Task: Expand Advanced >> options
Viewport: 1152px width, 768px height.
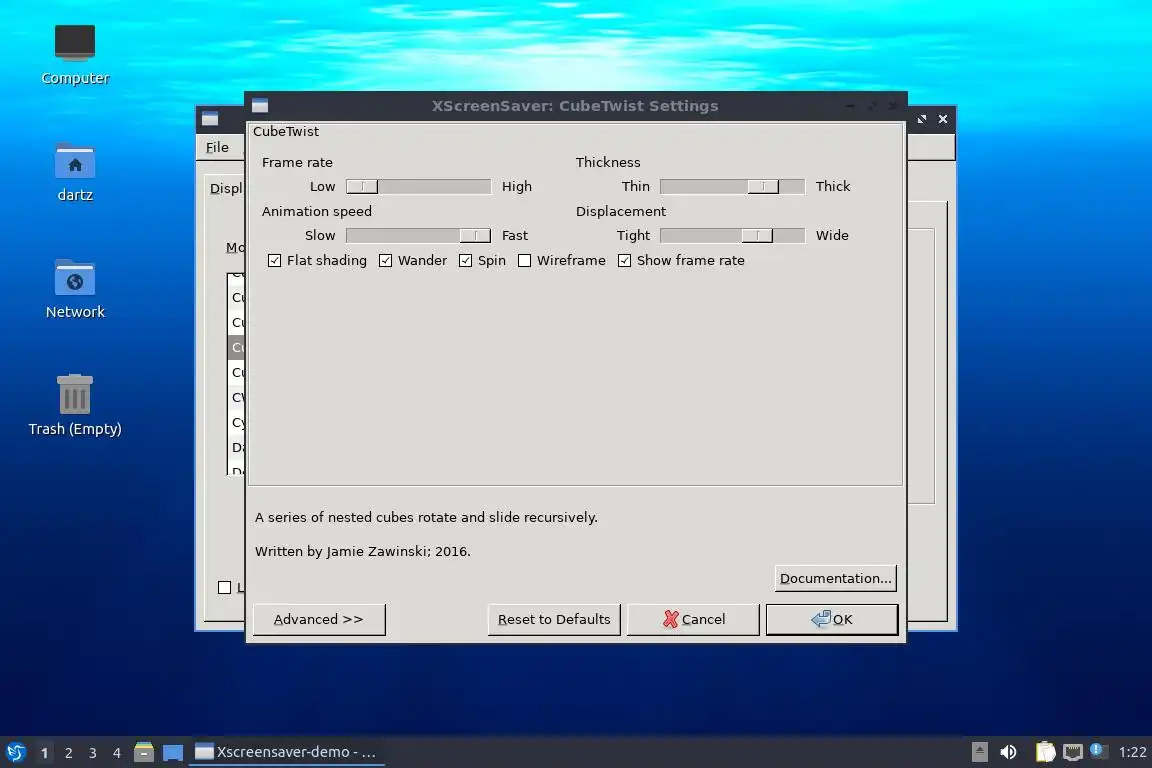Action: (x=319, y=620)
